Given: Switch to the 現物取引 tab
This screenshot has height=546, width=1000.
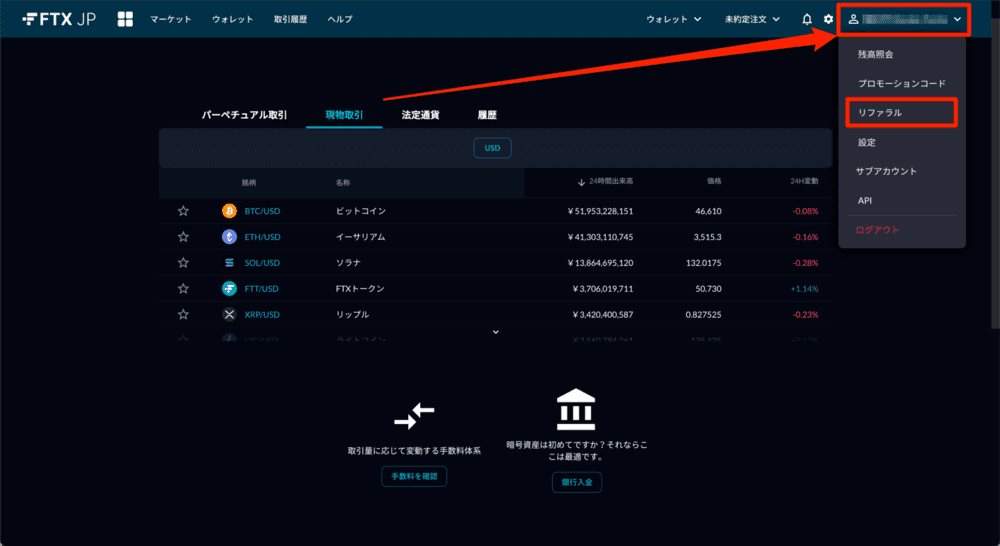Looking at the screenshot, I should pos(344,115).
